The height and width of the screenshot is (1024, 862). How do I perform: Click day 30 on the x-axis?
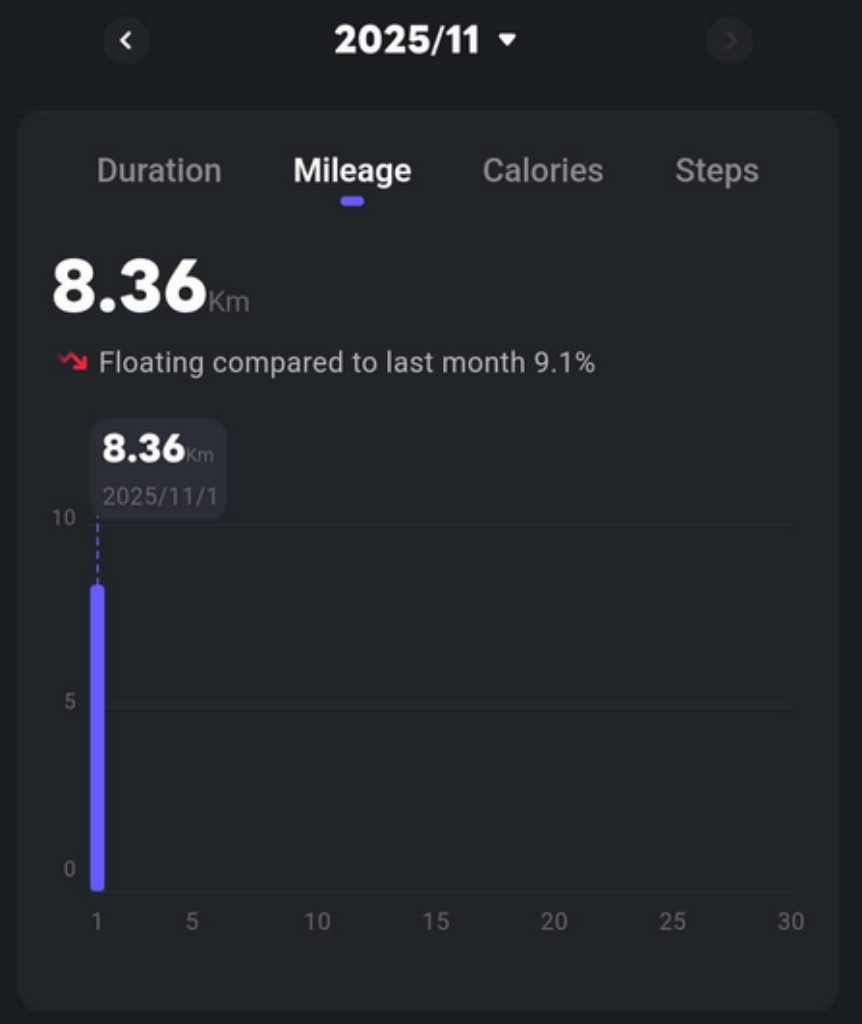click(x=790, y=921)
